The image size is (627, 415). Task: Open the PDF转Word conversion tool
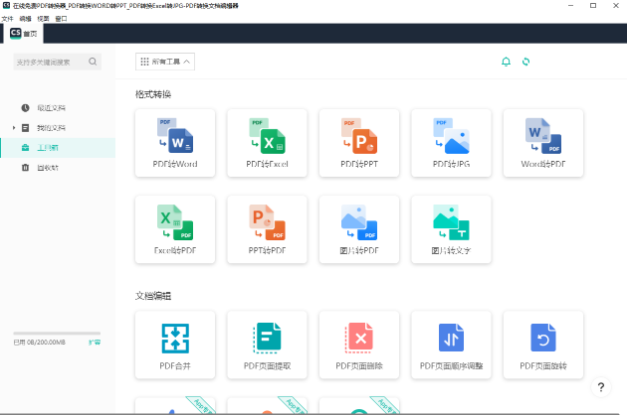click(x=175, y=143)
